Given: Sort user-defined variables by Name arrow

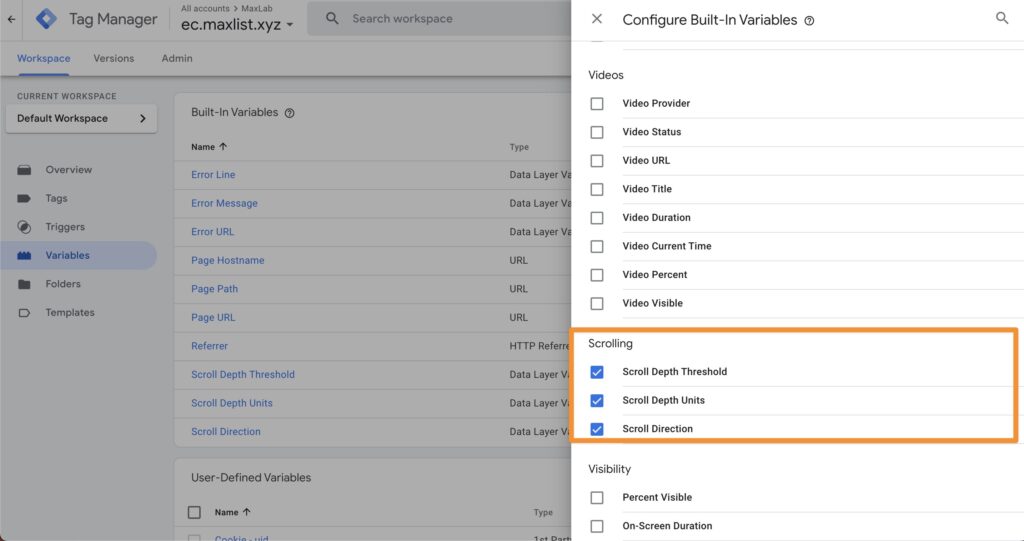Looking at the screenshot, I should coord(247,512).
